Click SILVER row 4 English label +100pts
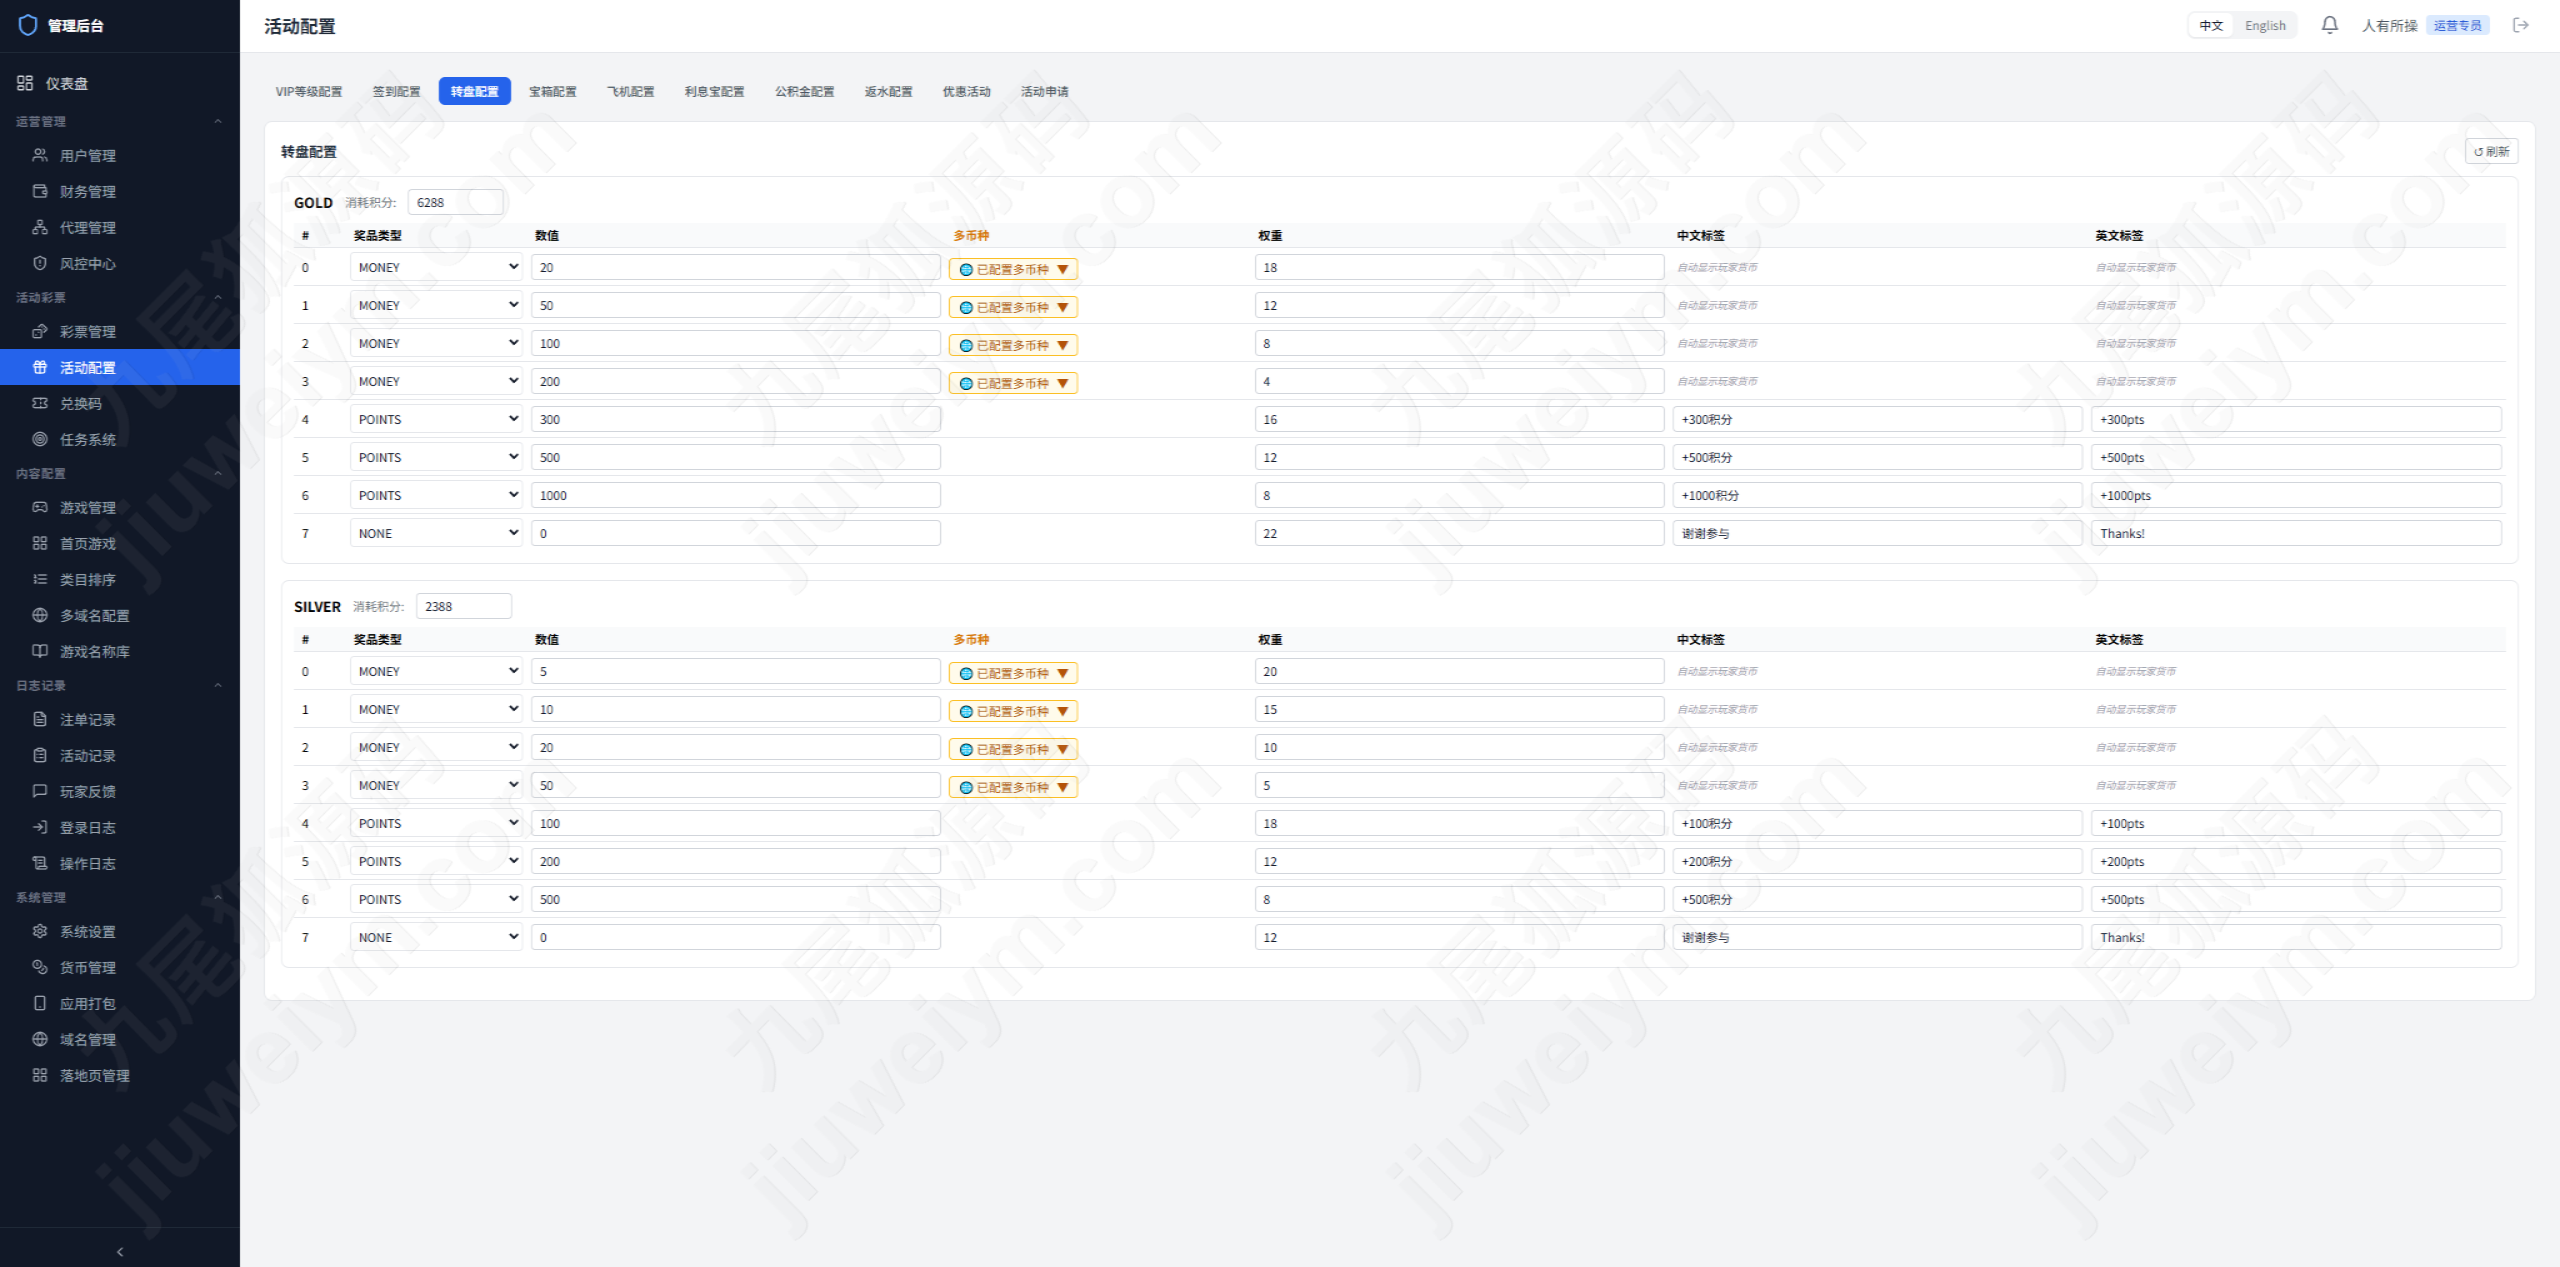 (x=2296, y=823)
